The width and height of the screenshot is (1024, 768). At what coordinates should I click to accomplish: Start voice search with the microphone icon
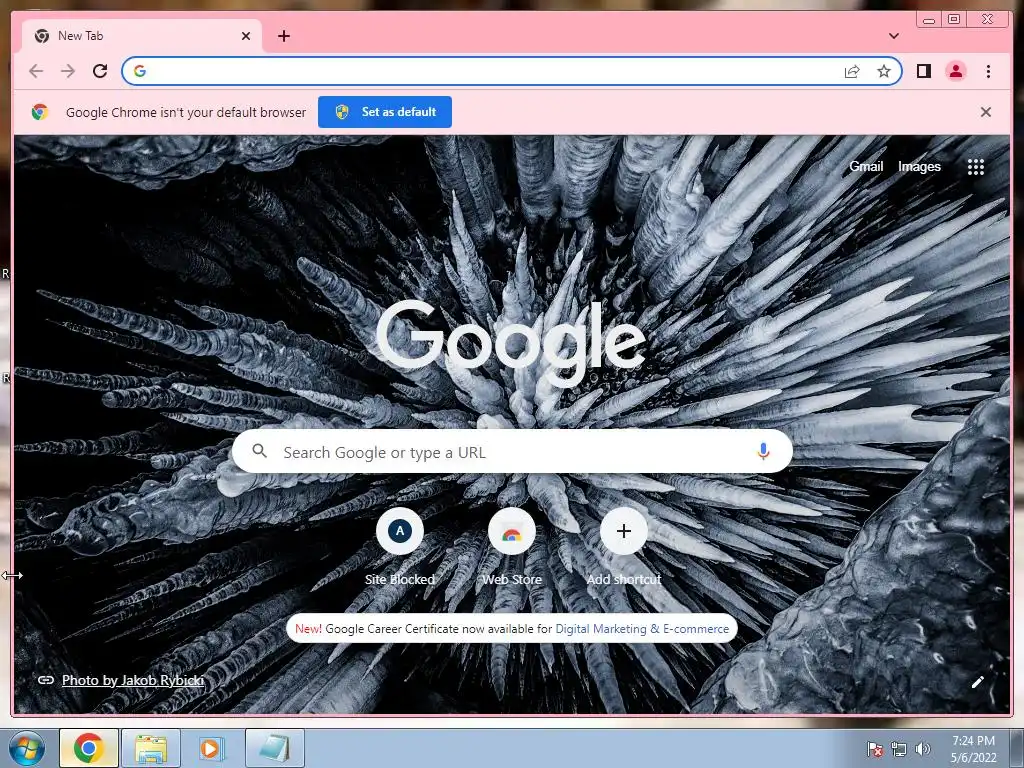[763, 451]
